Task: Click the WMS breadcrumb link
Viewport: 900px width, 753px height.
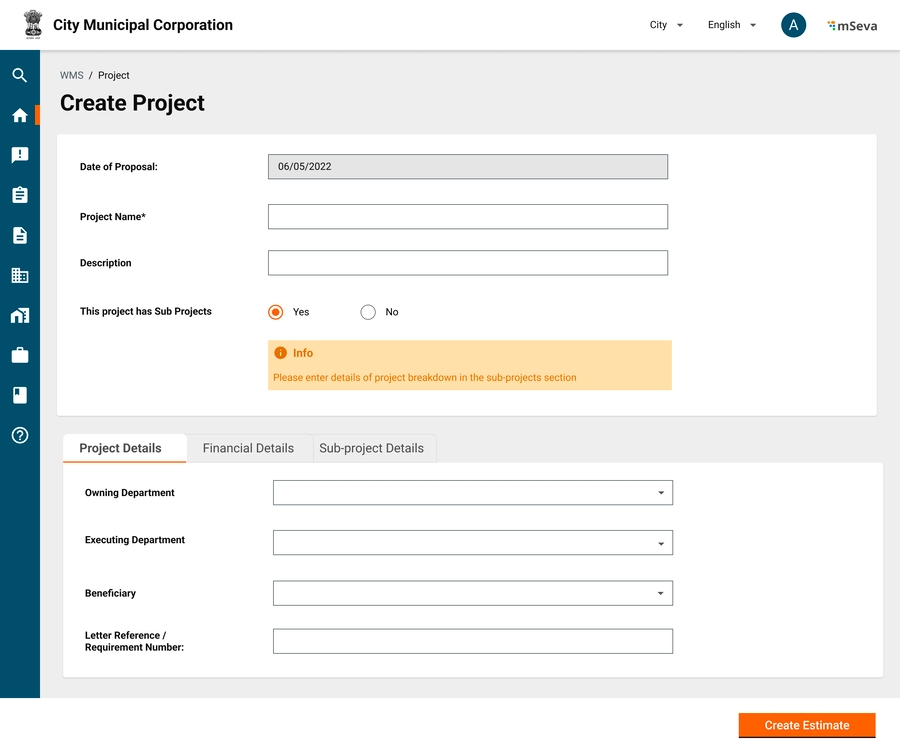Action: [71, 76]
